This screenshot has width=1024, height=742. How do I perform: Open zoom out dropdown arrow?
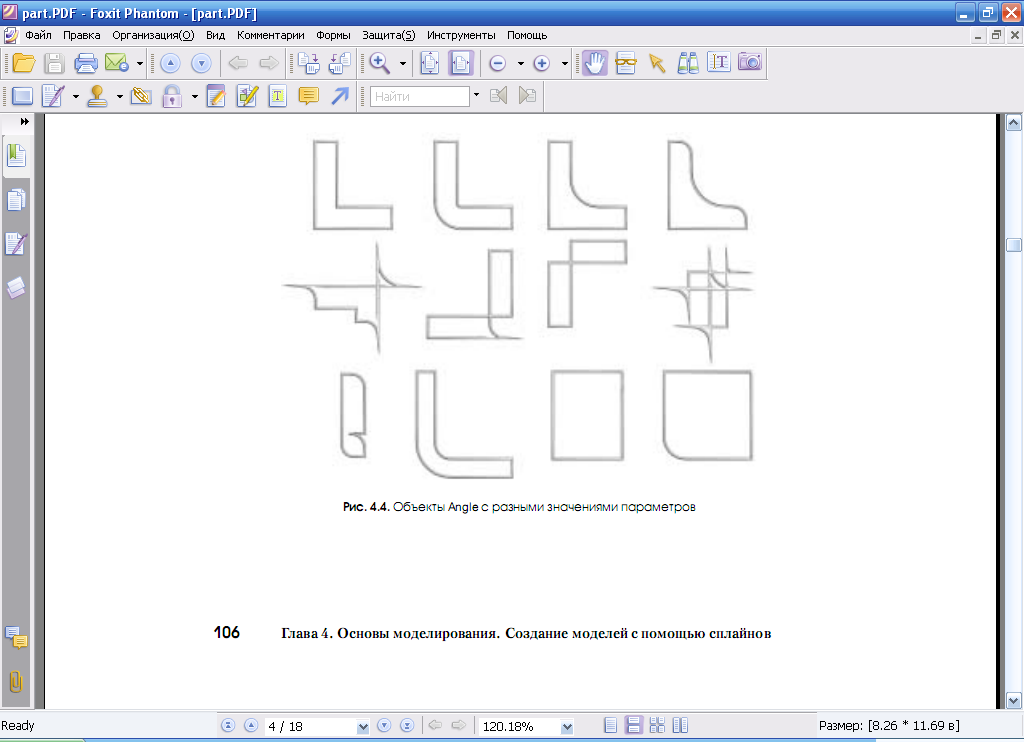click(x=520, y=63)
